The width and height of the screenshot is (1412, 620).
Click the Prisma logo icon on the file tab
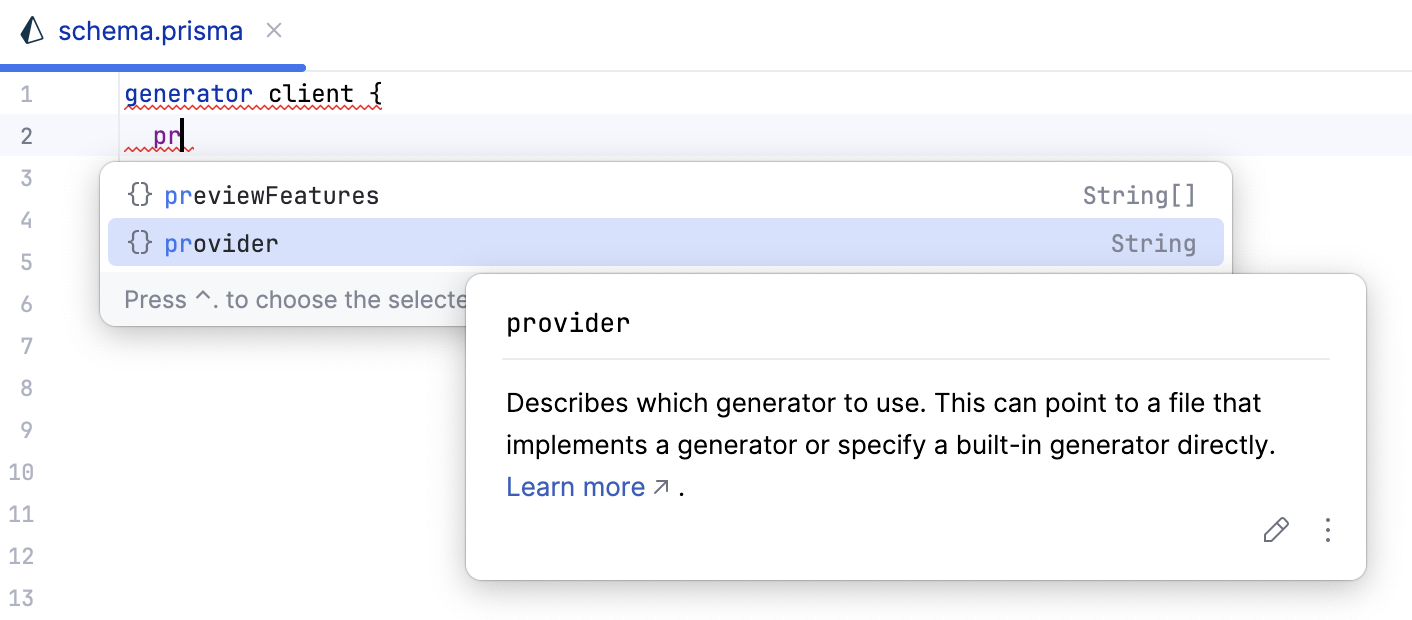pos(30,30)
